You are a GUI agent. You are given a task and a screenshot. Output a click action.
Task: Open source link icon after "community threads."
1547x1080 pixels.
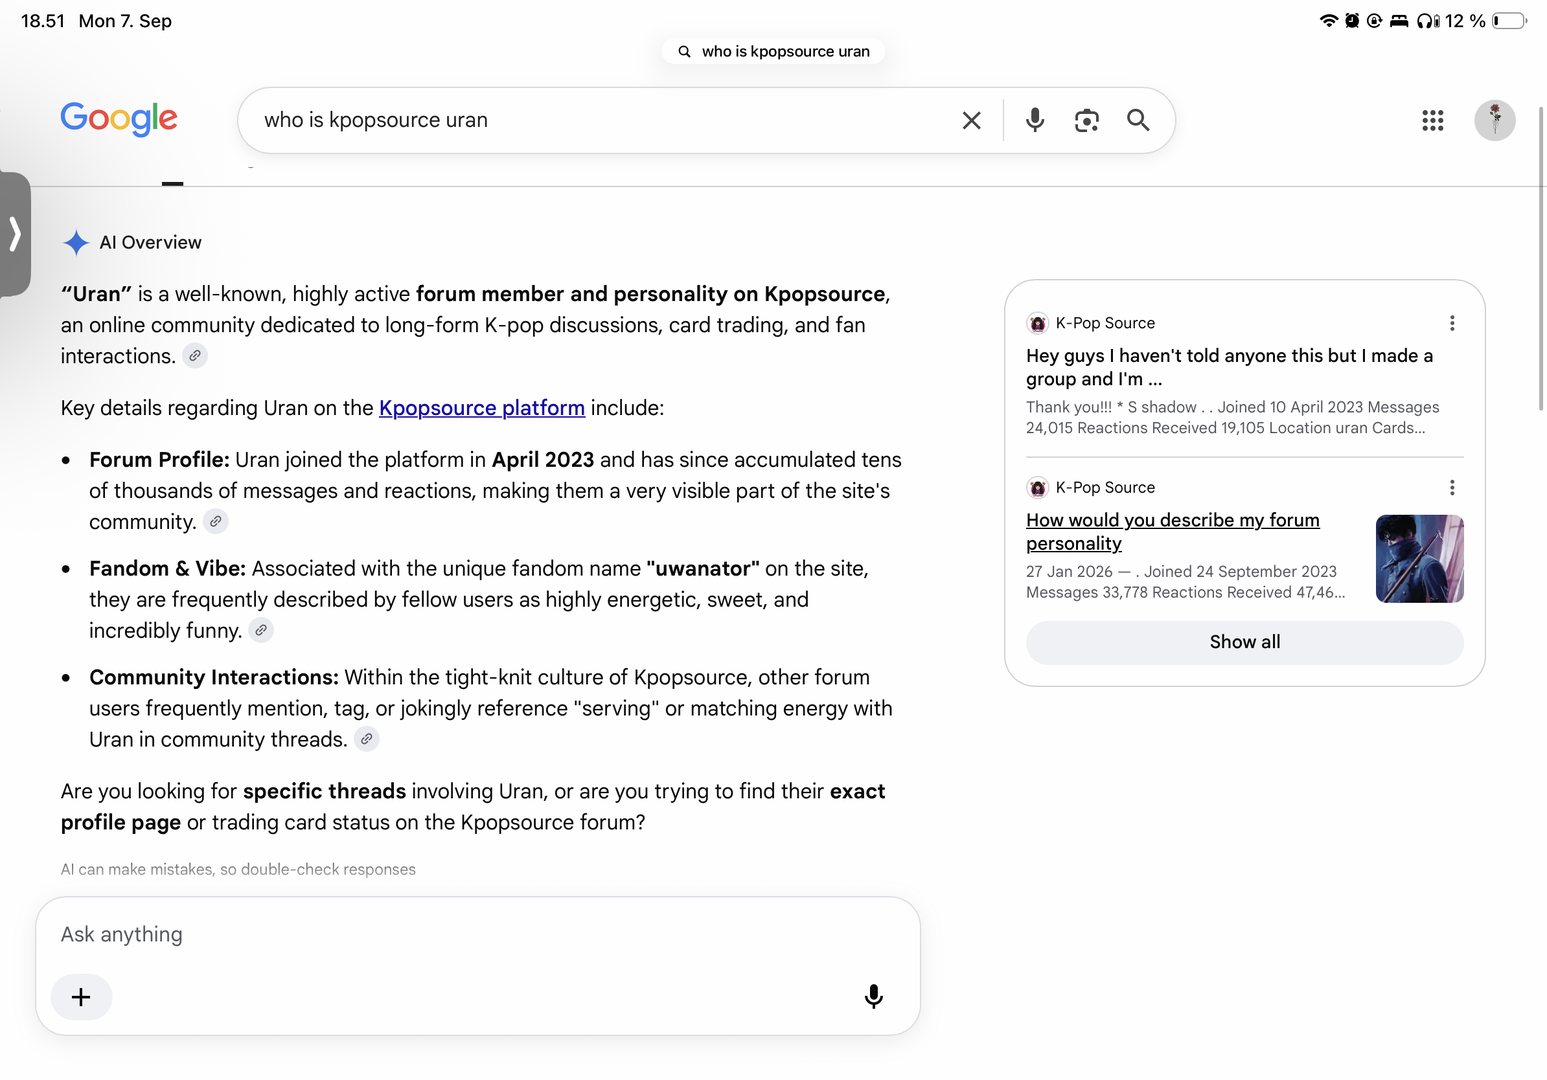[x=367, y=739]
